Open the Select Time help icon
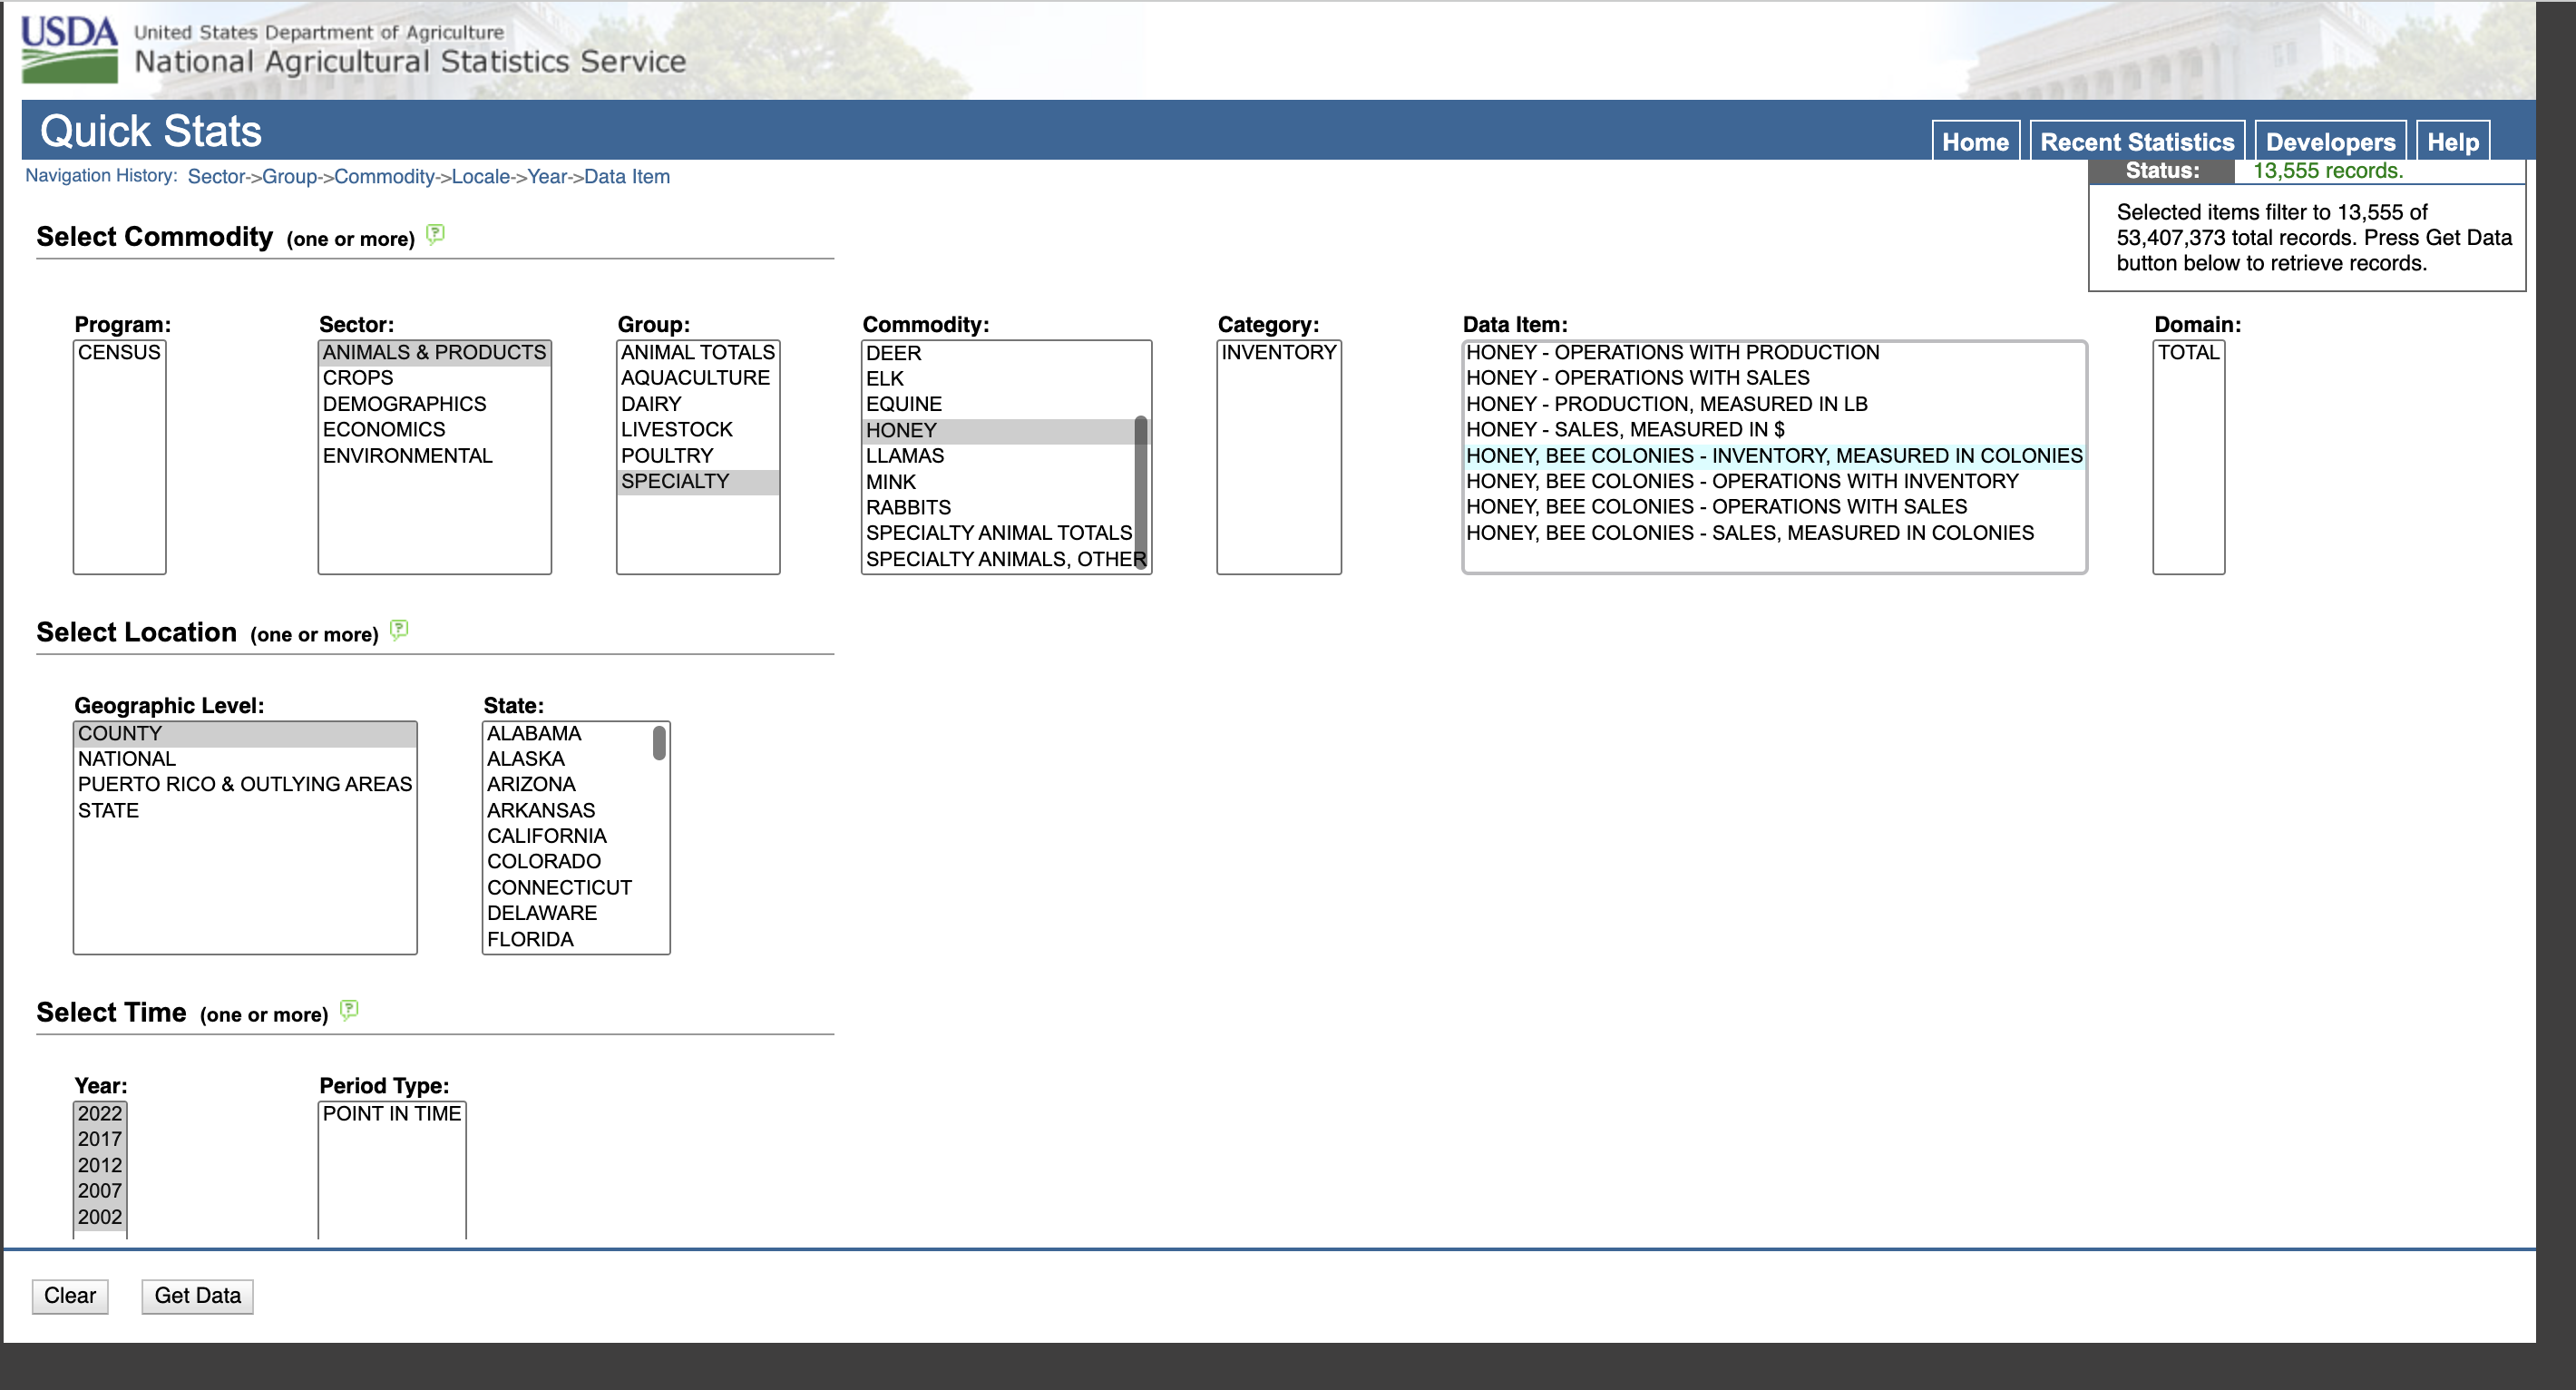Screen dimensions: 2576x1390 coord(349,1010)
